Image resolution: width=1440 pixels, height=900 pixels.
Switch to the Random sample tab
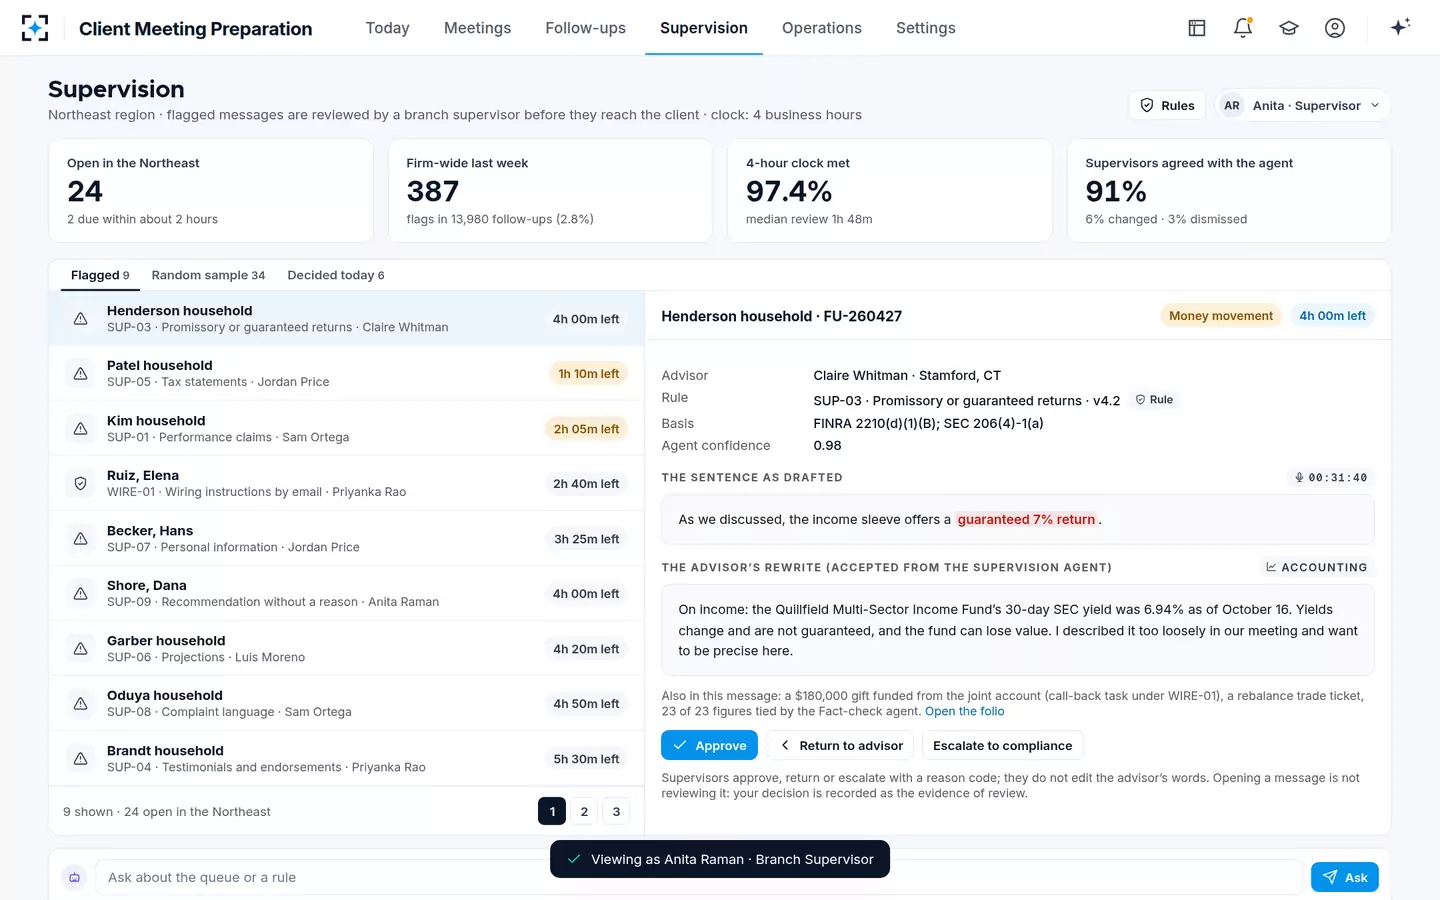click(x=208, y=275)
